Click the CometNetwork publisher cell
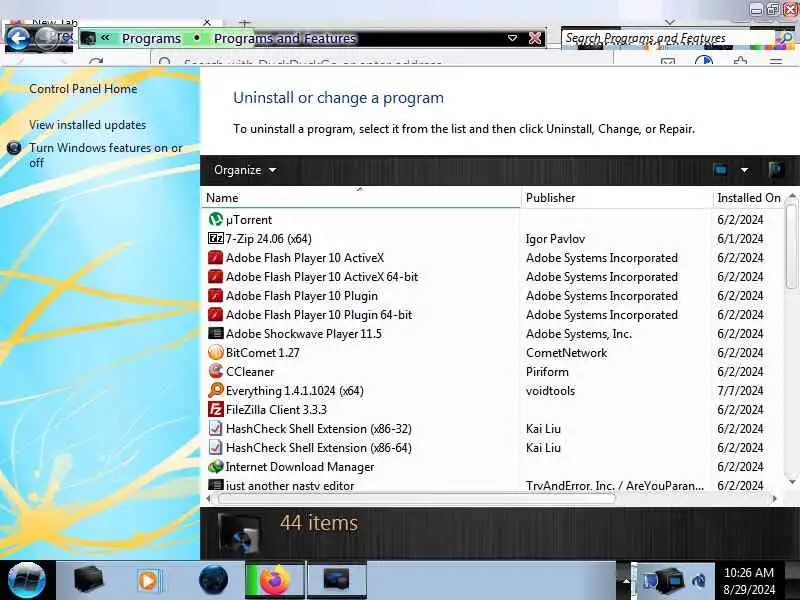 (566, 353)
